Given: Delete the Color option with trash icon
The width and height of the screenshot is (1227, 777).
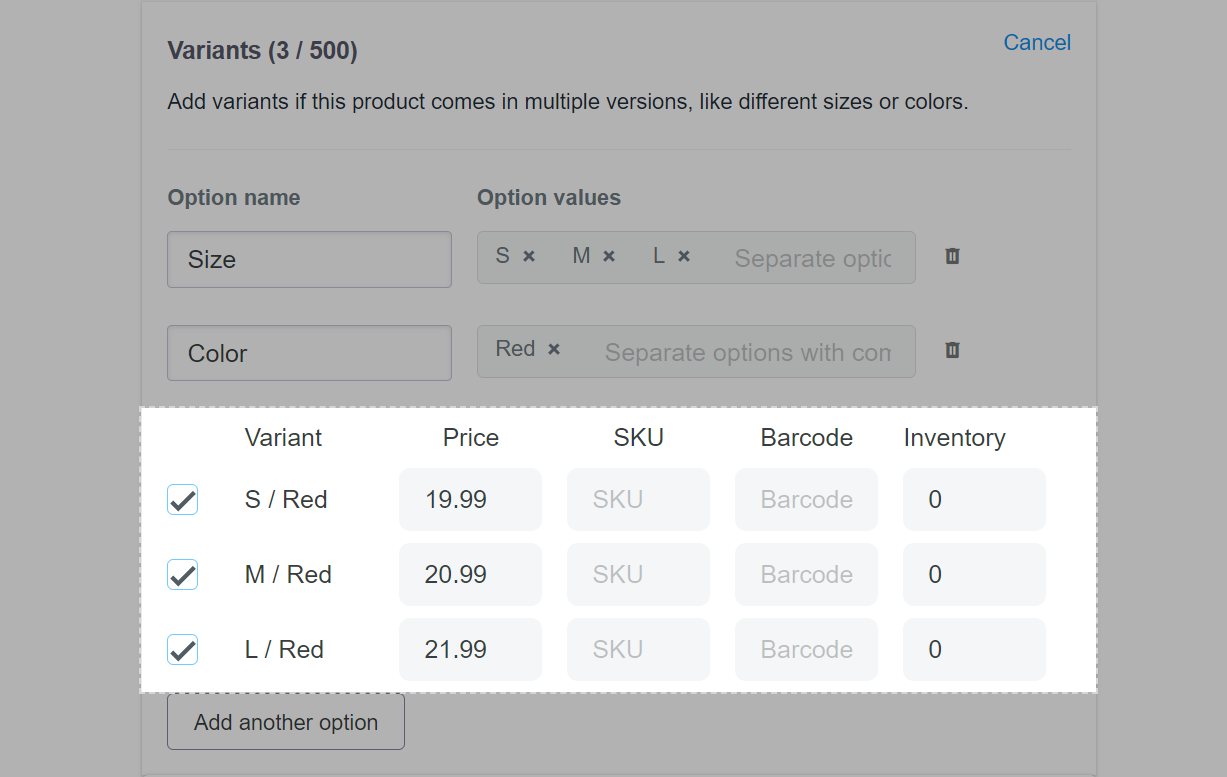Looking at the screenshot, I should (x=952, y=351).
